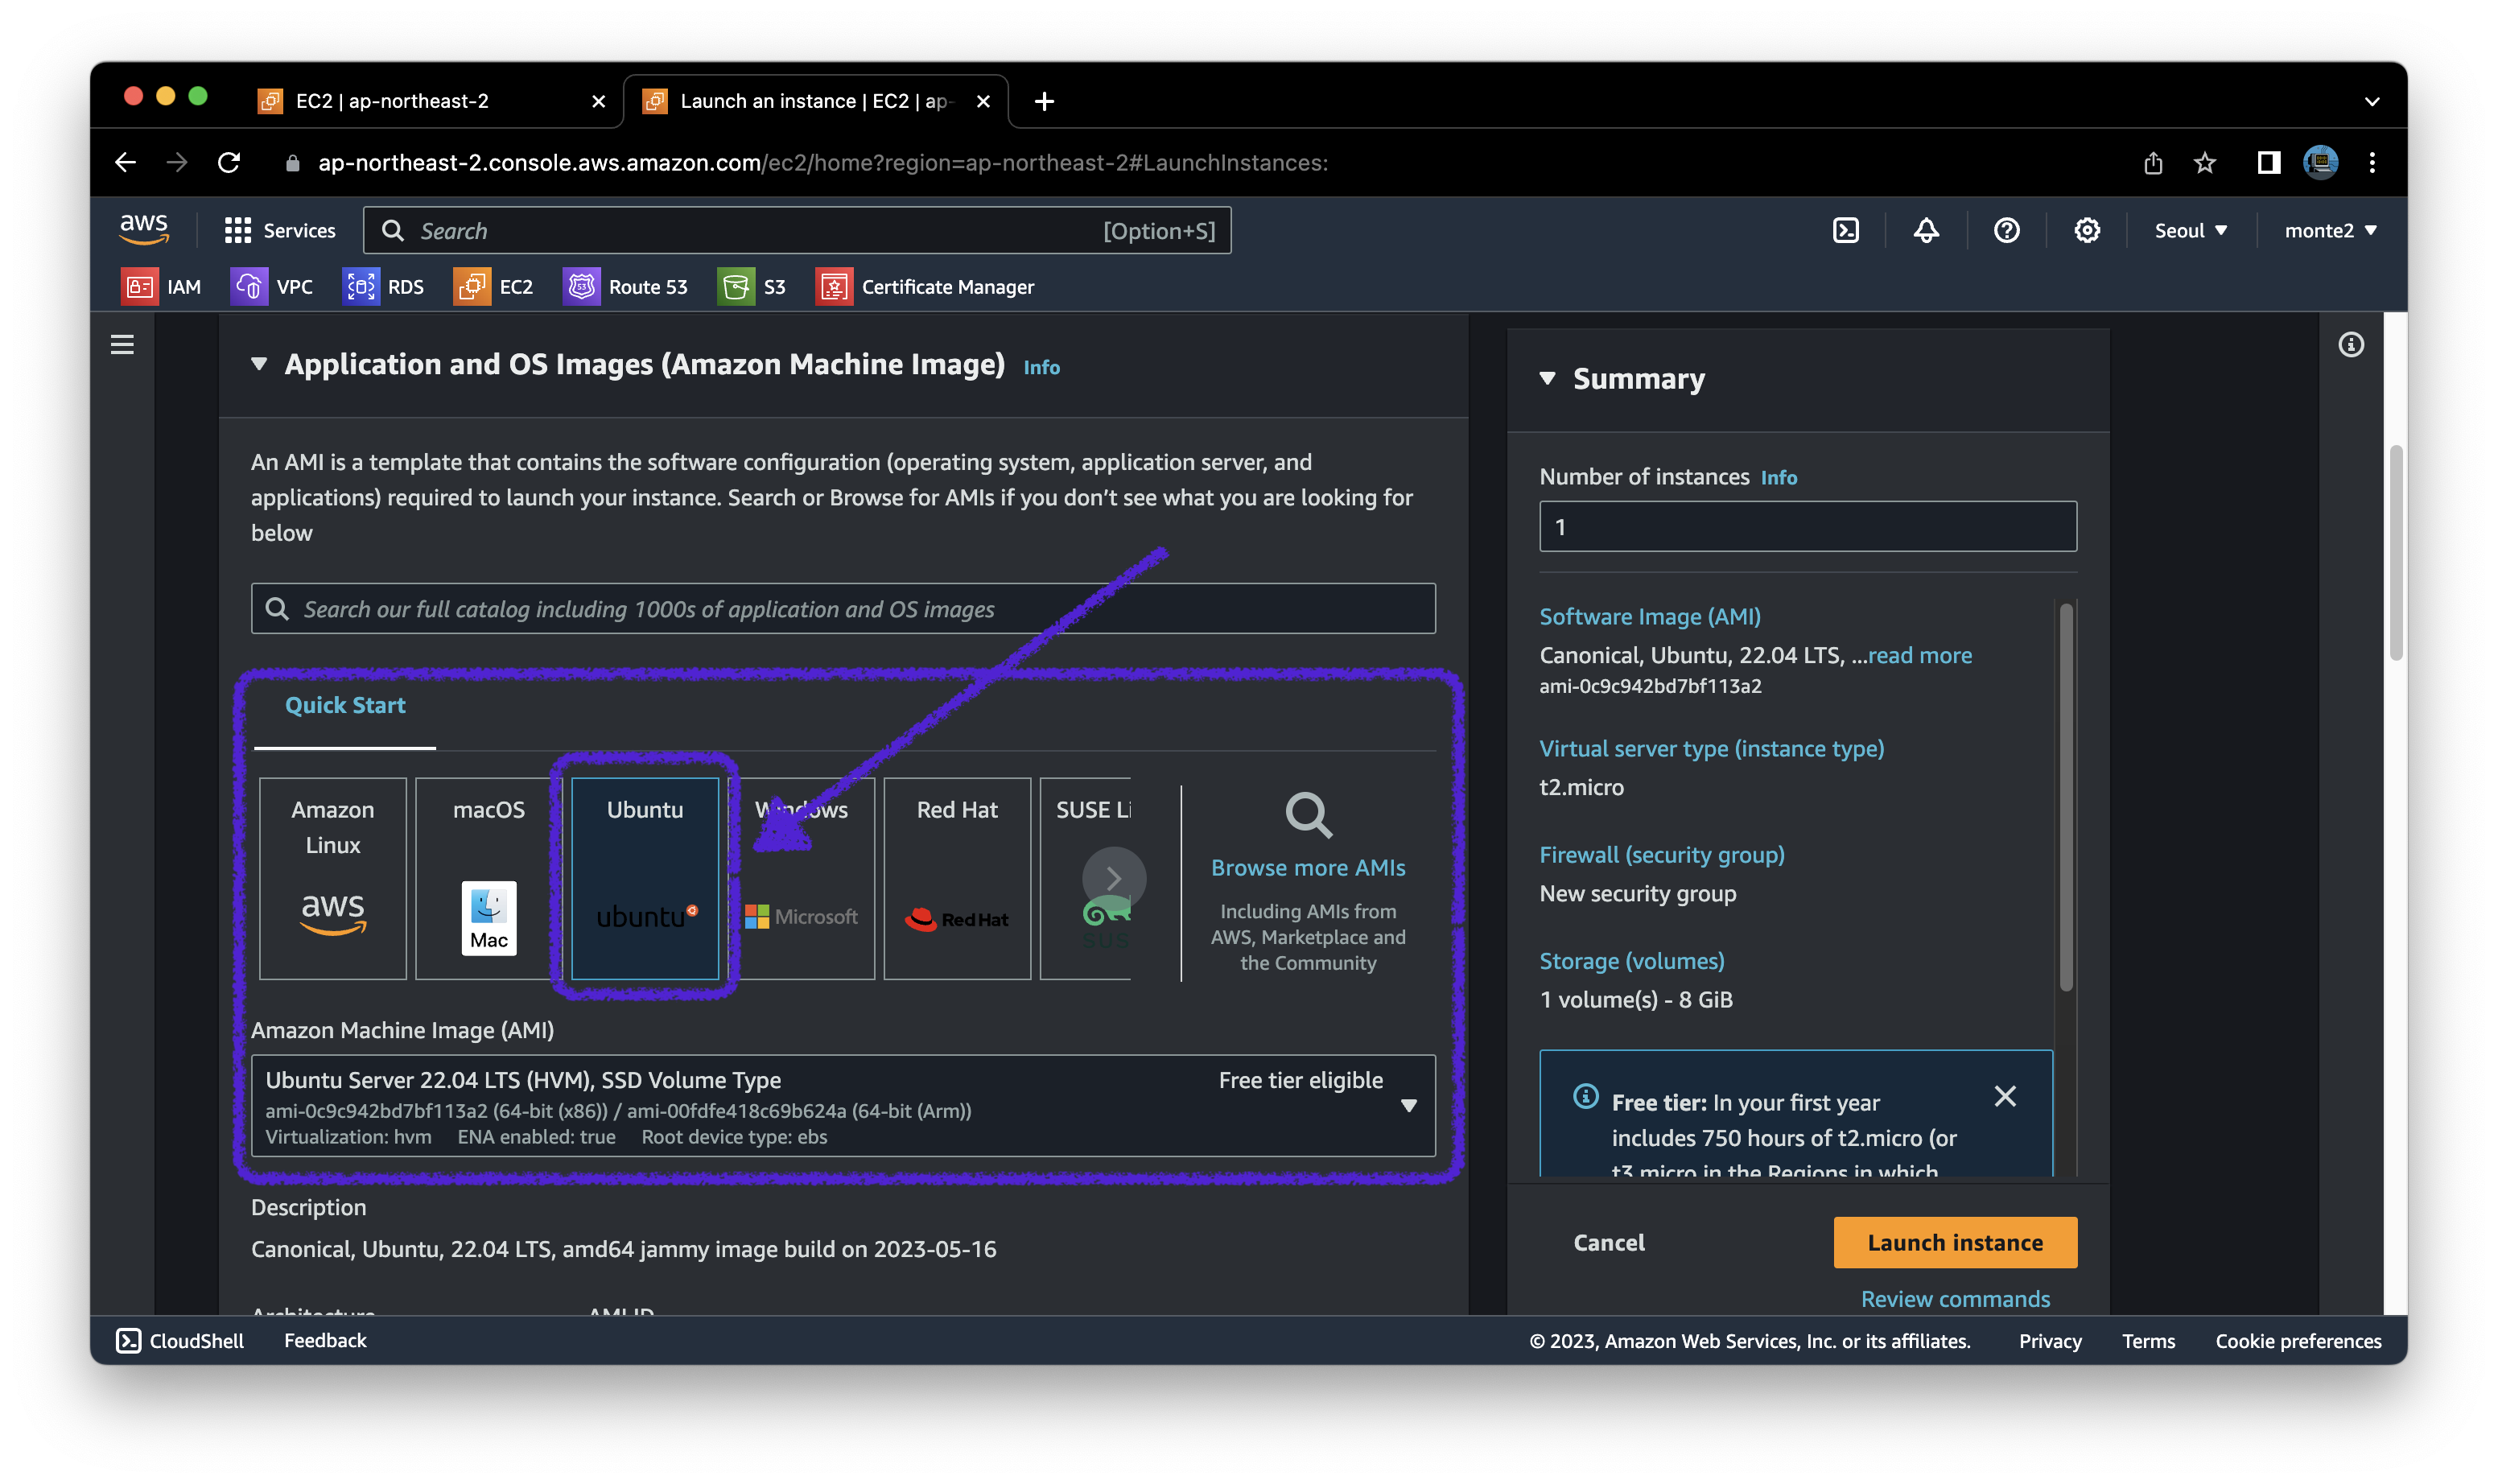Open the S3 shortcut icon

(x=736, y=287)
